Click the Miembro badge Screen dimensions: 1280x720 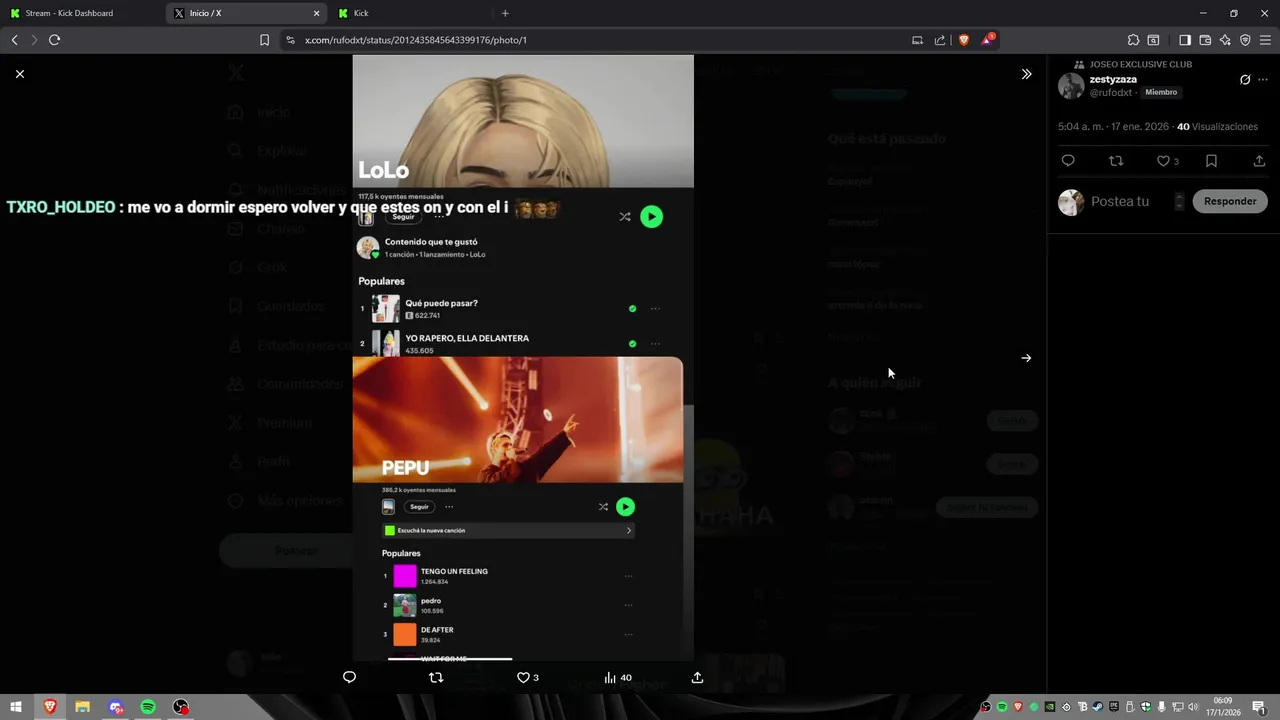point(1161,92)
